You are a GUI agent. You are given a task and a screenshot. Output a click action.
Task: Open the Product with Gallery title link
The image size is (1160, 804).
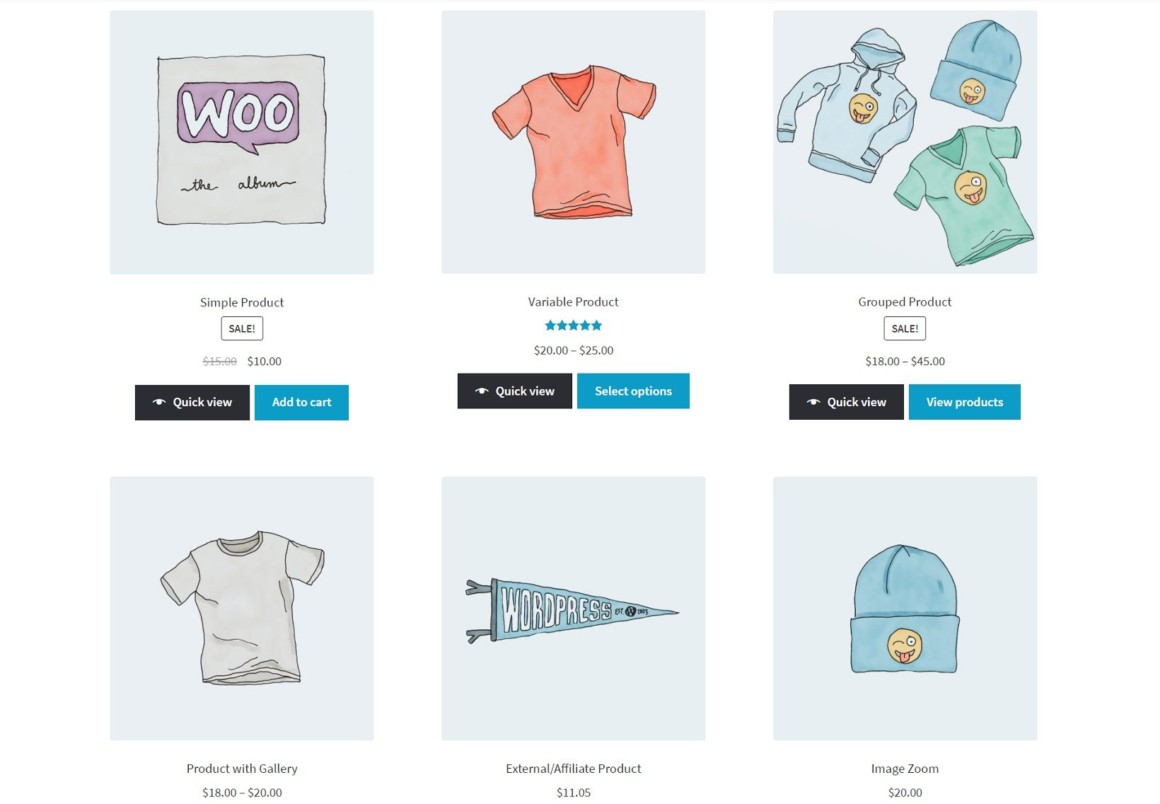click(x=242, y=768)
